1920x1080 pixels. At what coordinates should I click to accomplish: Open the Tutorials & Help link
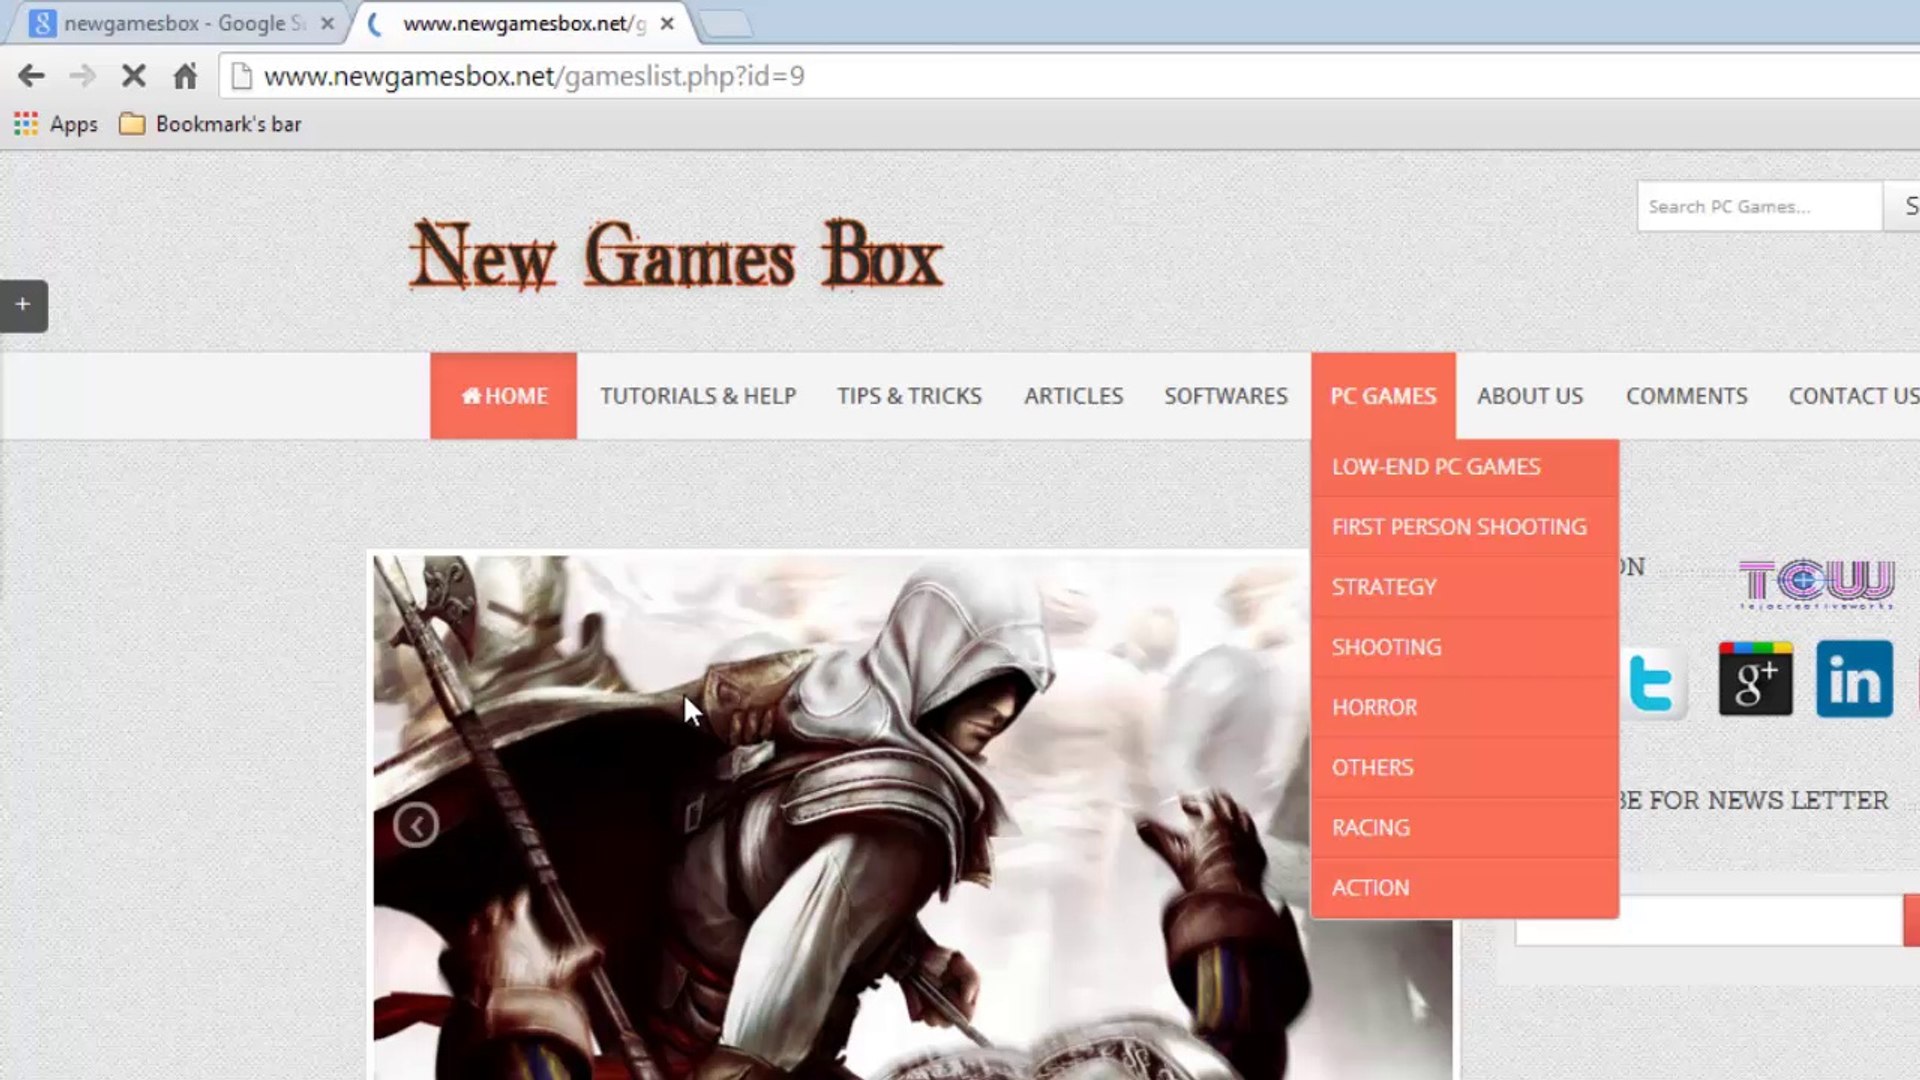pyautogui.click(x=698, y=396)
